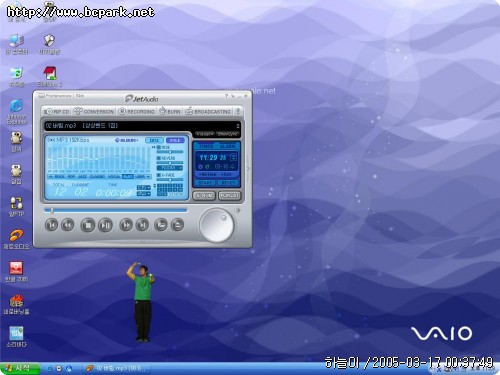Select the POP equalizer preset
The image size is (500, 375).
click(72, 177)
